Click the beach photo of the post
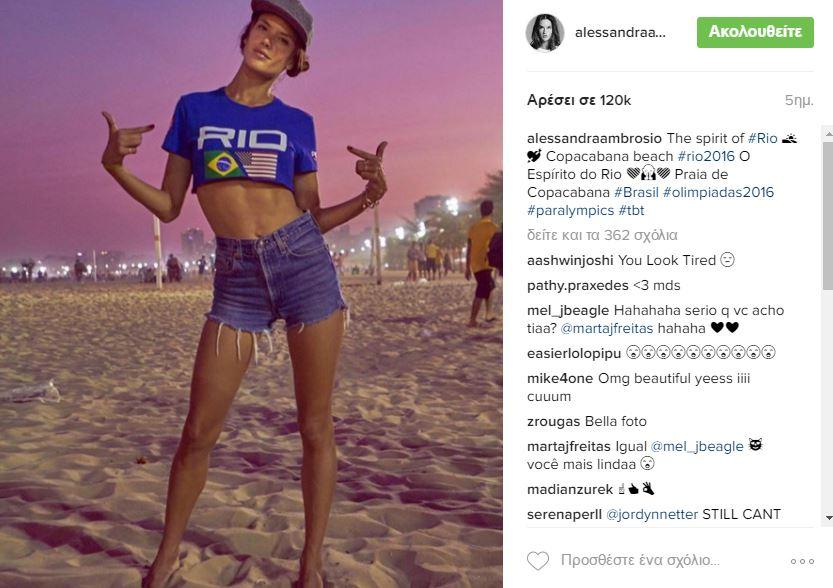Viewport: 833px width, 588px height. pos(251,294)
